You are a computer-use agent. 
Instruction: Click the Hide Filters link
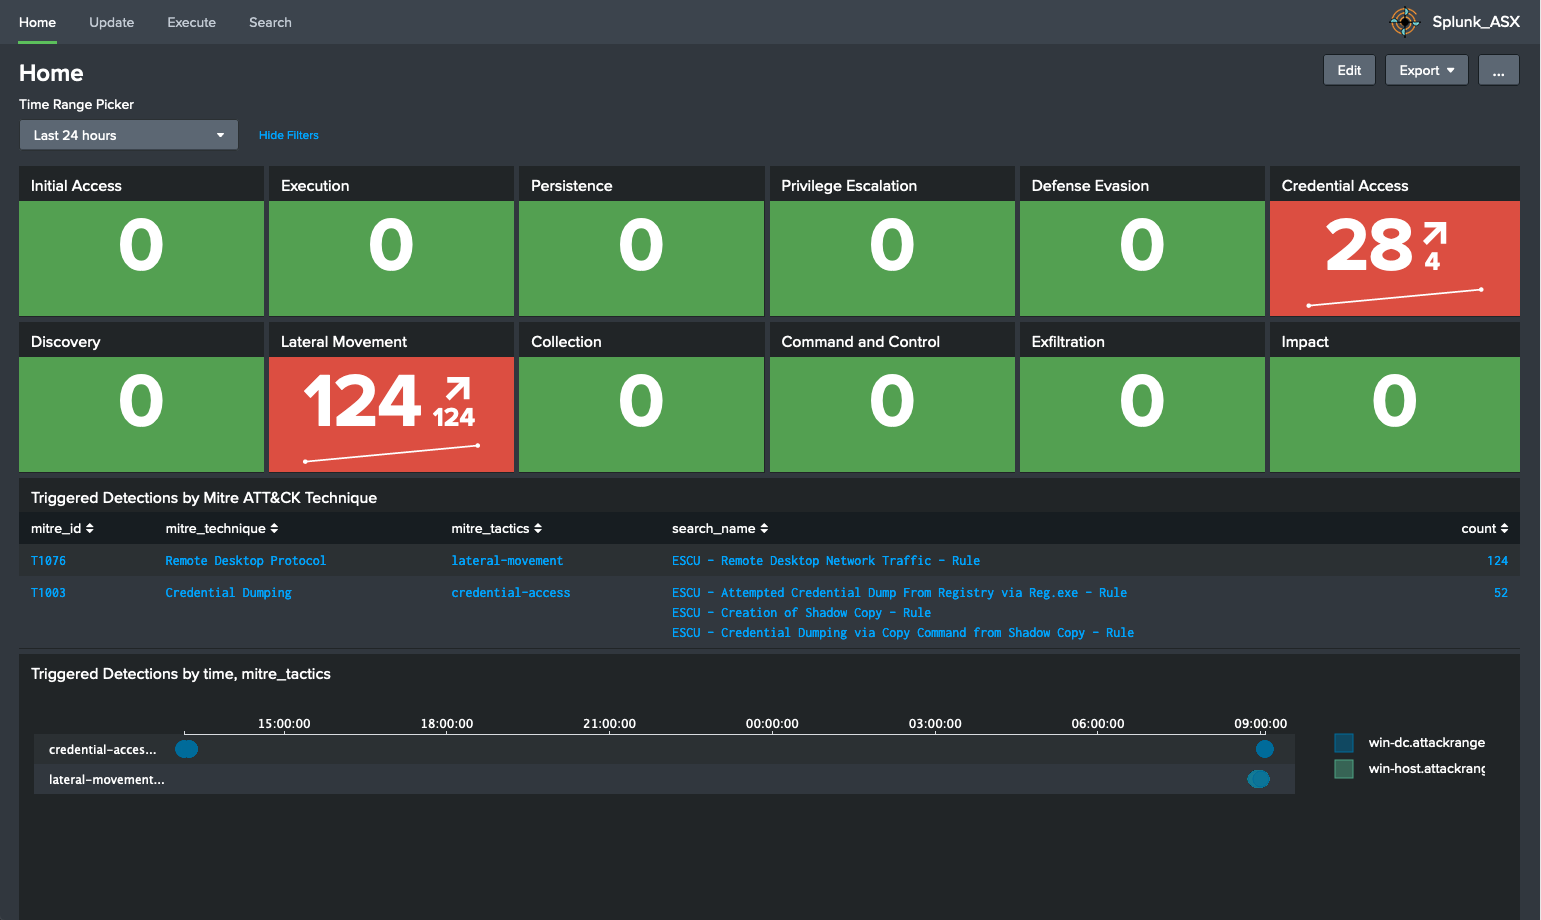point(289,135)
